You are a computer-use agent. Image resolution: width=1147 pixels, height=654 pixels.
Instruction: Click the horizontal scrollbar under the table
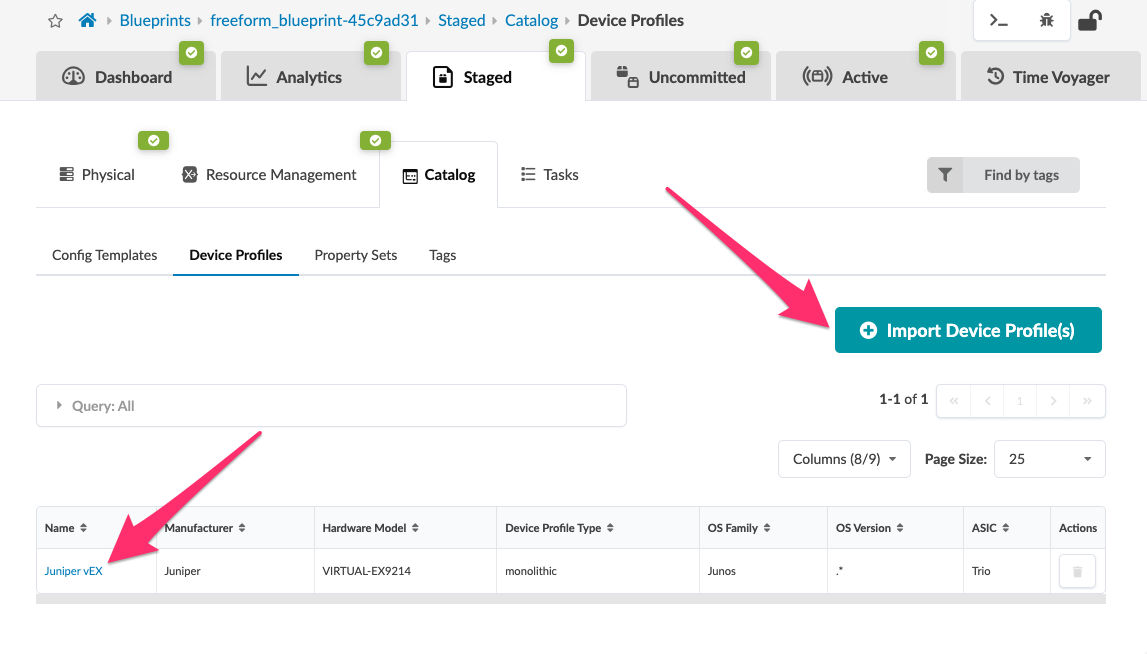[x=571, y=599]
